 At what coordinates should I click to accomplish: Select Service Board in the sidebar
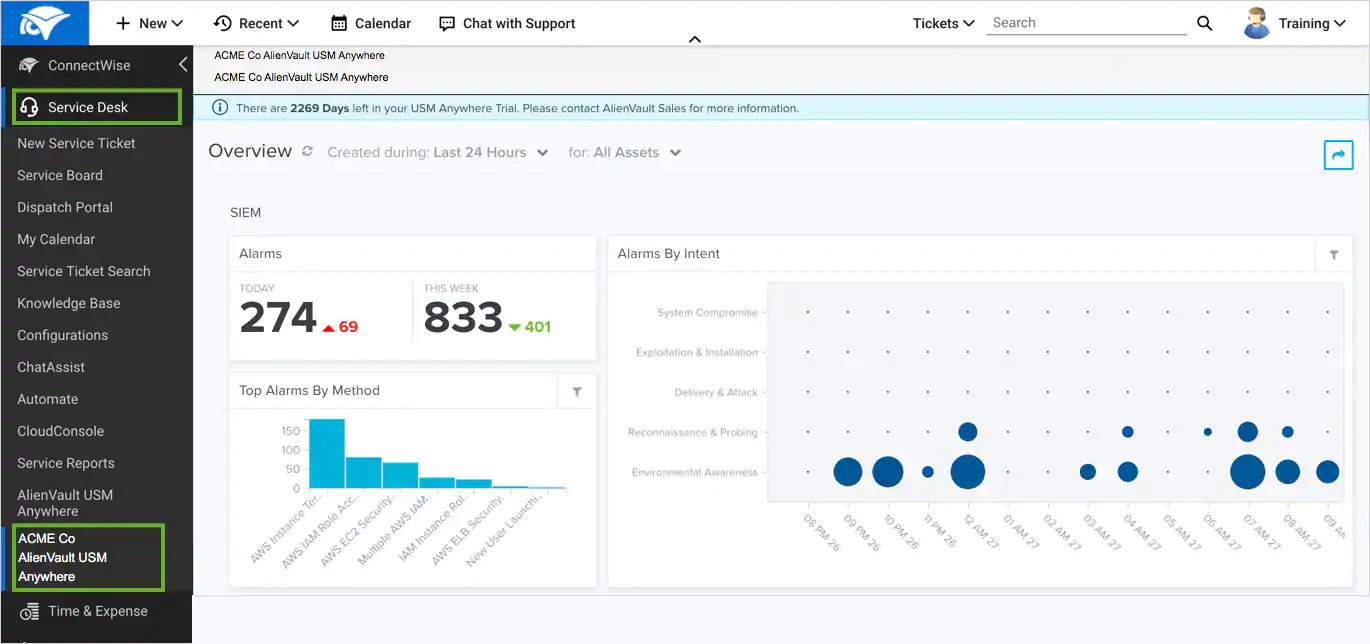pos(60,175)
